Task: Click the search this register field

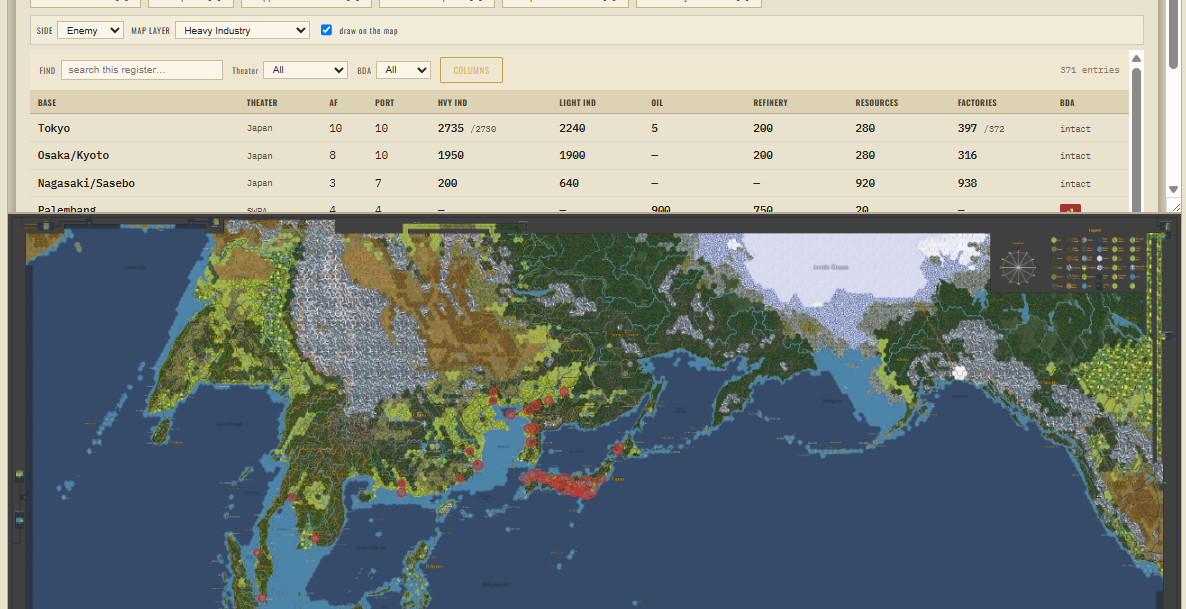Action: pyautogui.click(x=142, y=70)
